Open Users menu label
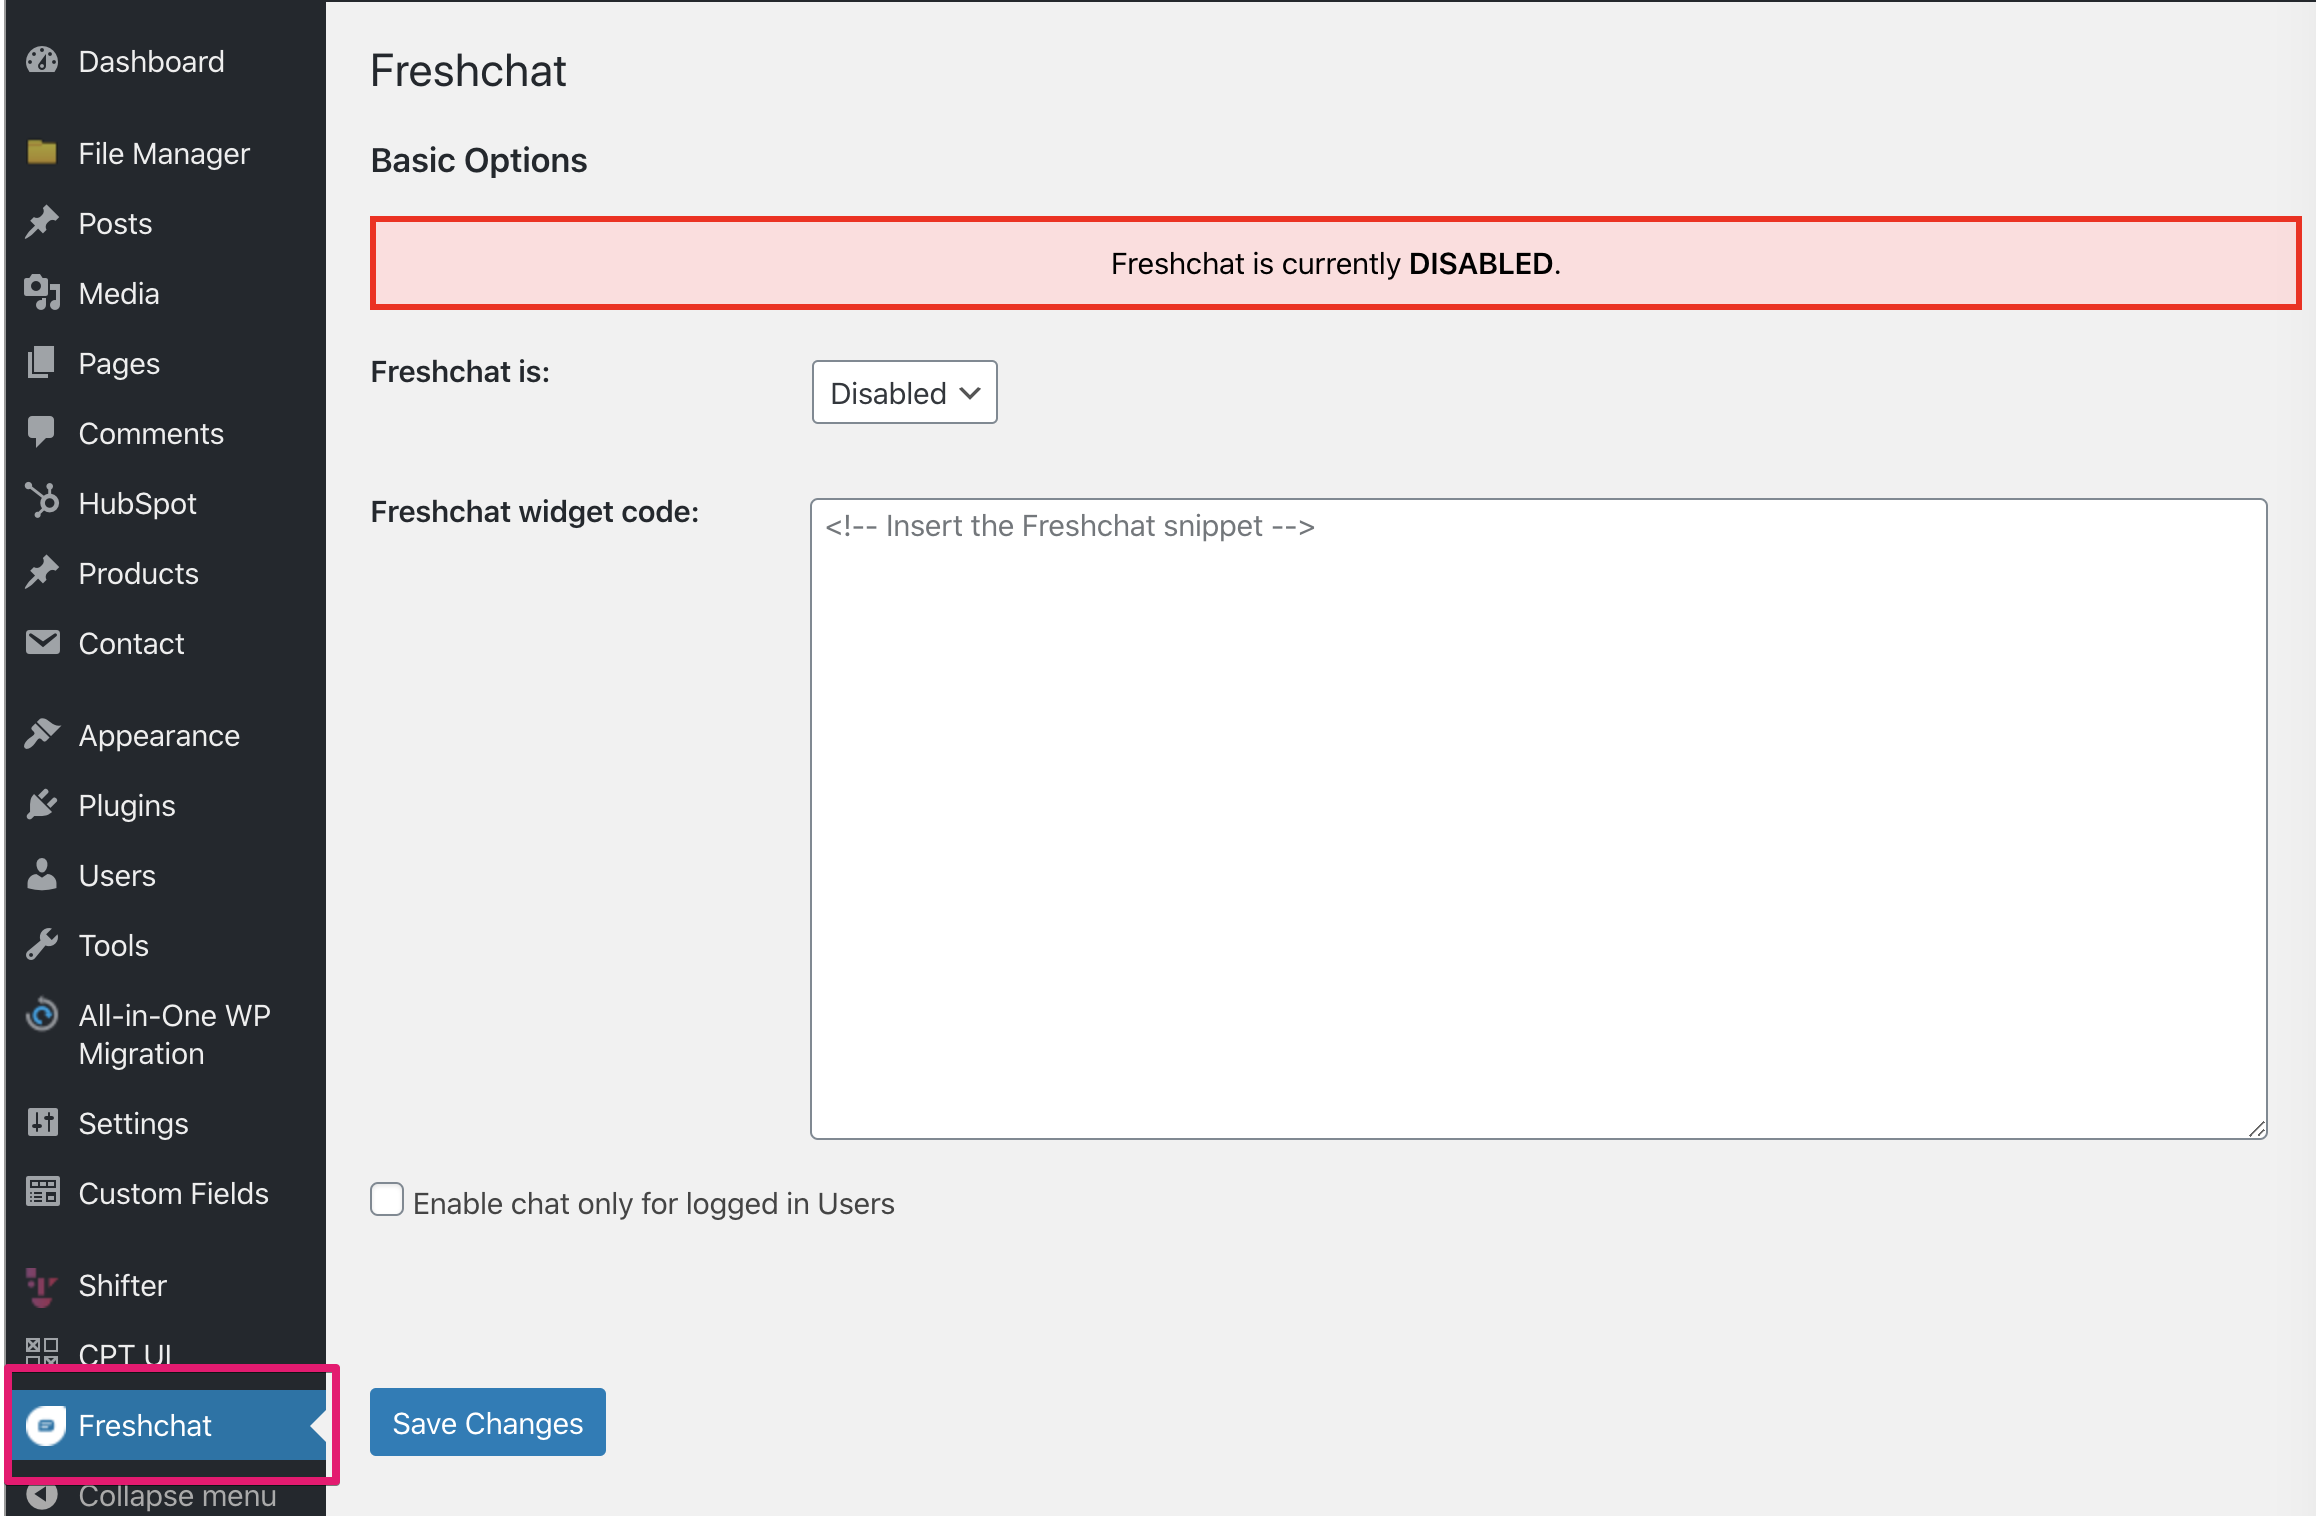The image size is (2316, 1516). [x=117, y=875]
